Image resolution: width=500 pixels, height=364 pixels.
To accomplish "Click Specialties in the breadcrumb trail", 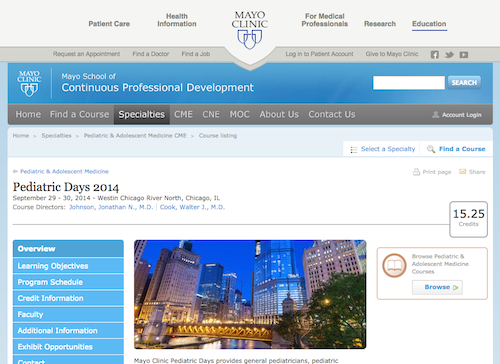I will [56, 136].
